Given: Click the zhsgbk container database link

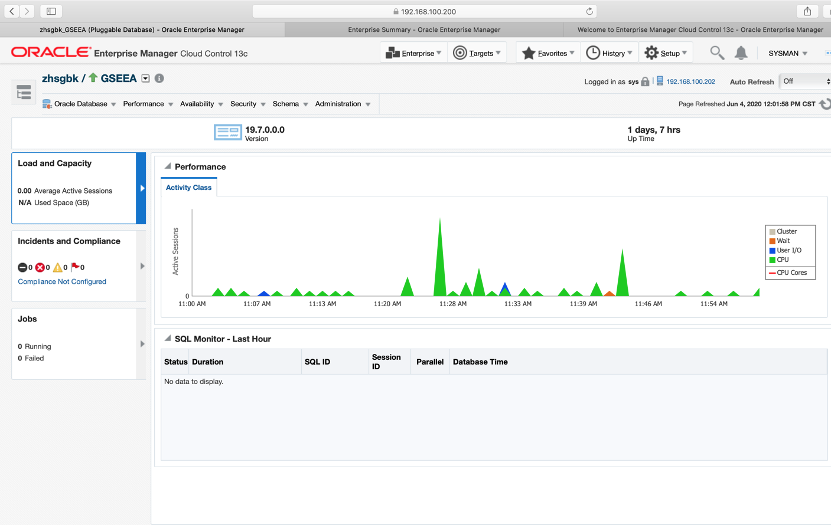Looking at the screenshot, I should pyautogui.click(x=60, y=79).
